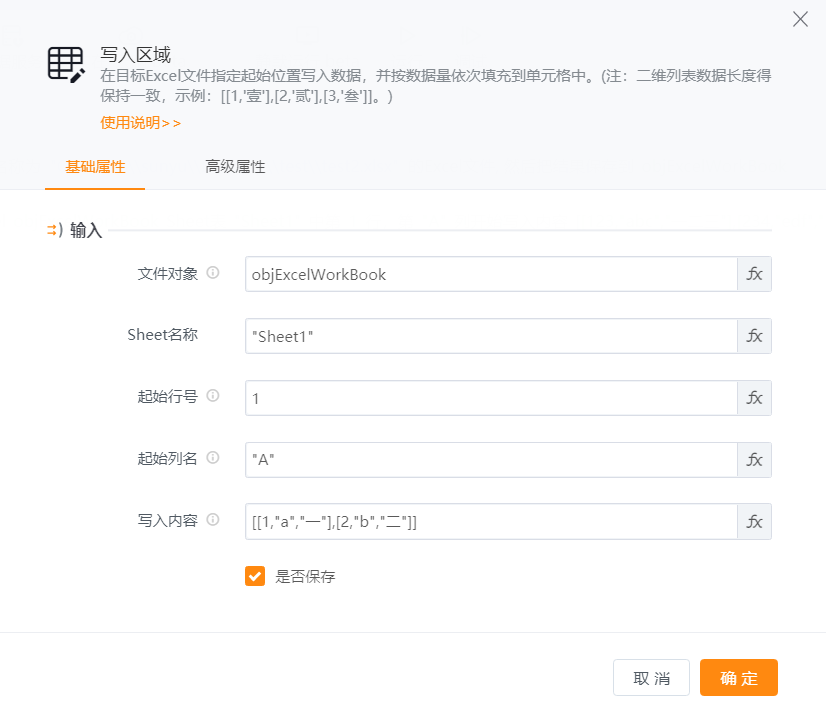
Task: Click the objExcelWorkBook input field
Action: tap(491, 274)
